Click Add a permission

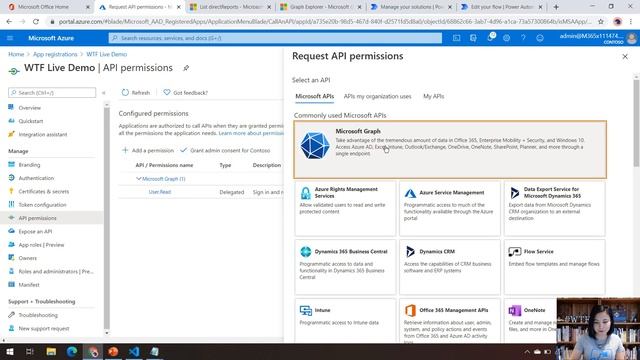point(148,150)
